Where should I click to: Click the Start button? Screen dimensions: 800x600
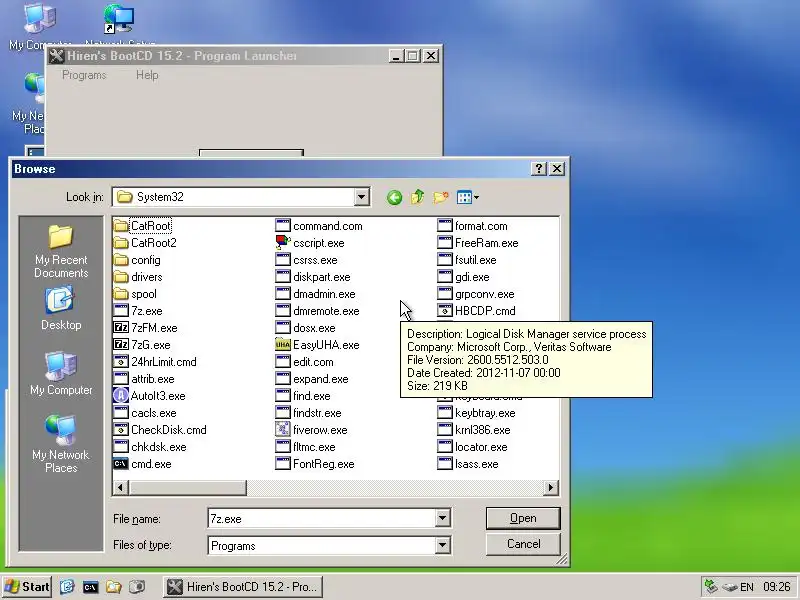(28, 587)
